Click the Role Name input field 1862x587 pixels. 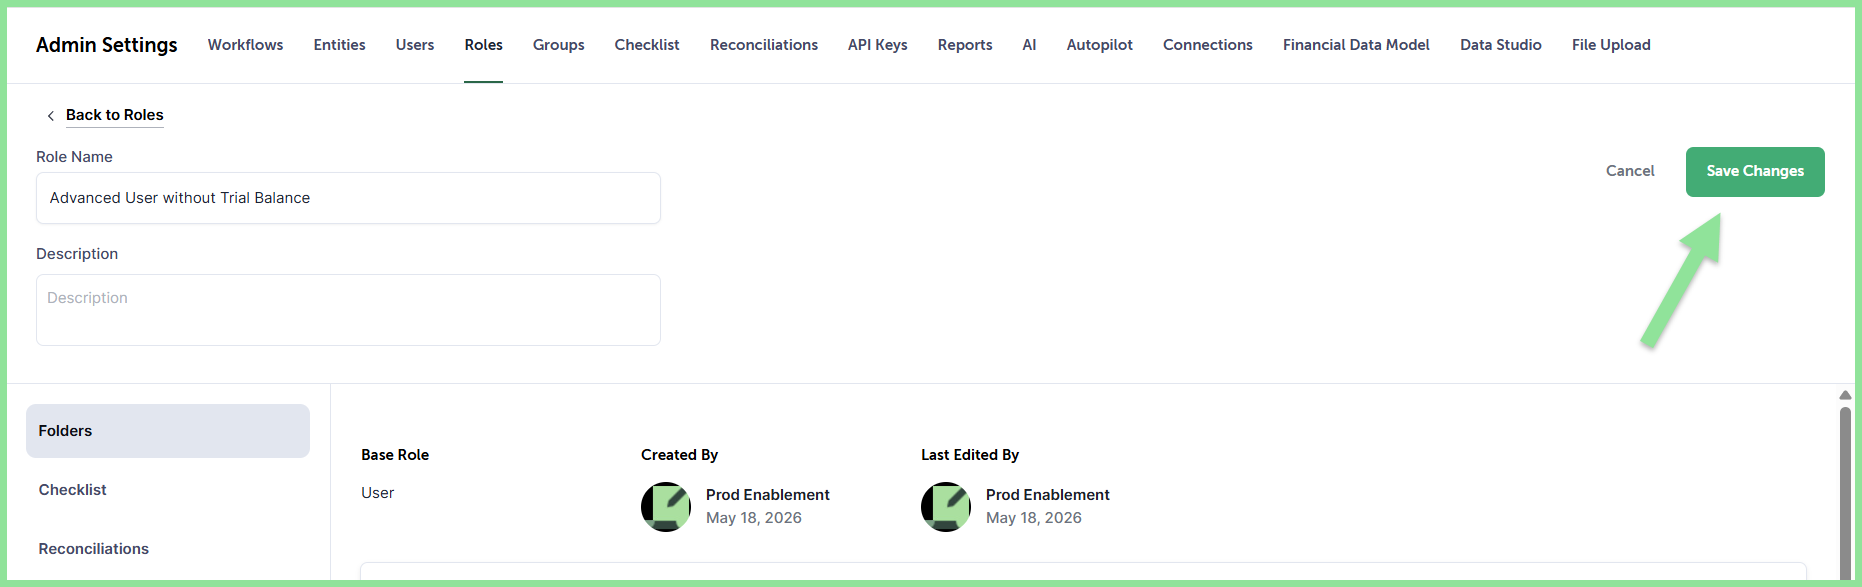click(x=348, y=198)
